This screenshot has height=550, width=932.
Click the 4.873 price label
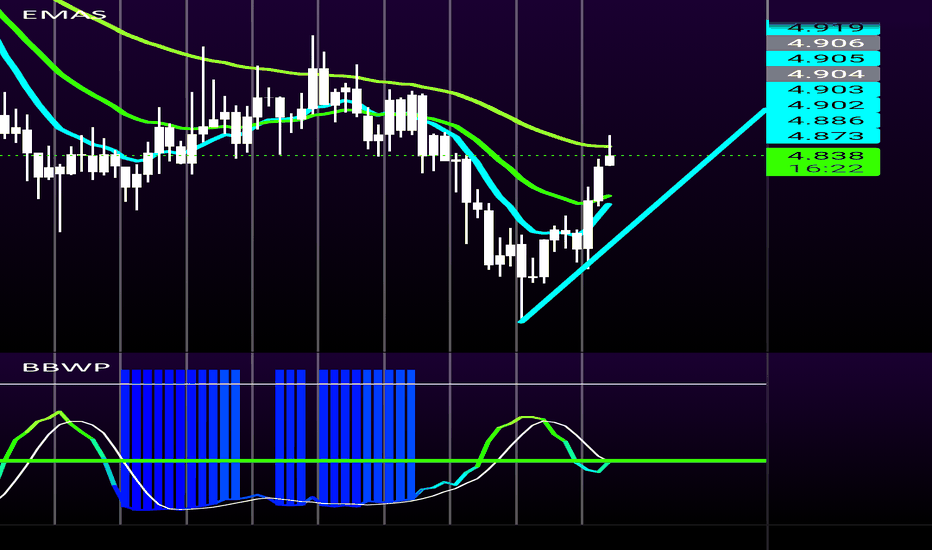pyautogui.click(x=823, y=136)
